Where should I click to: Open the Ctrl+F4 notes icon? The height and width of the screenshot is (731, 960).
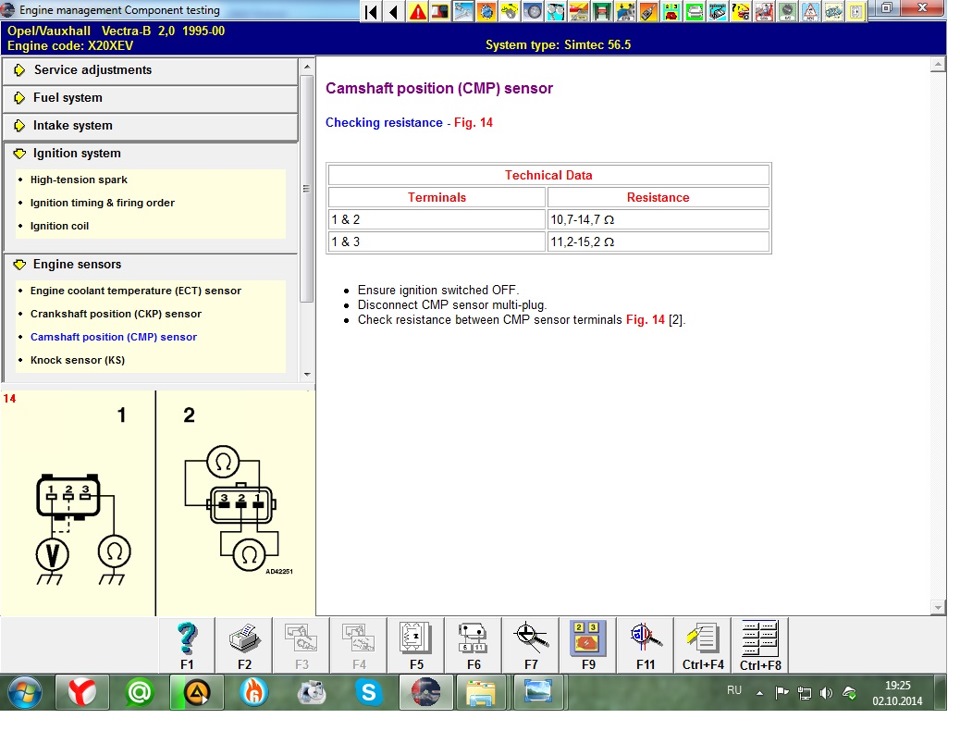(703, 646)
